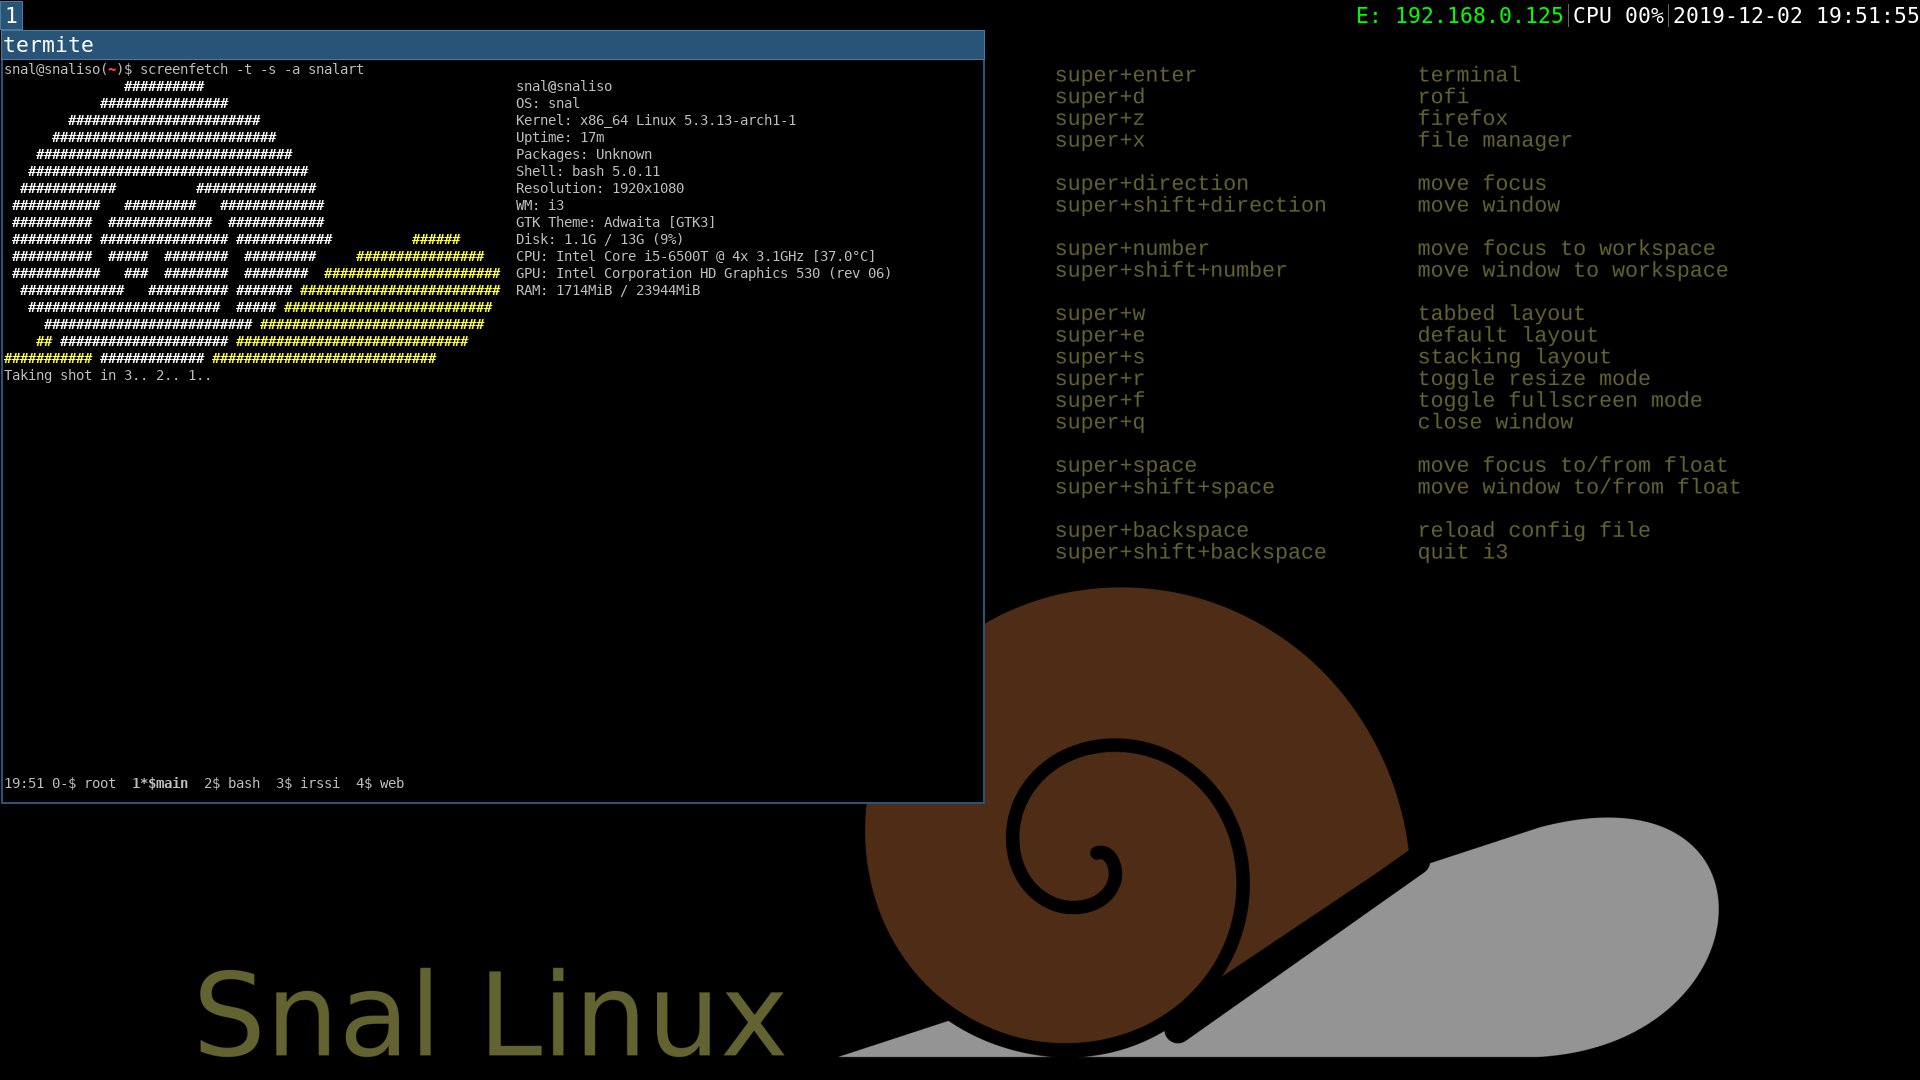Click the IP address 192.168.0.125 status
Image resolution: width=1920 pixels, height=1080 pixels.
tap(1460, 16)
